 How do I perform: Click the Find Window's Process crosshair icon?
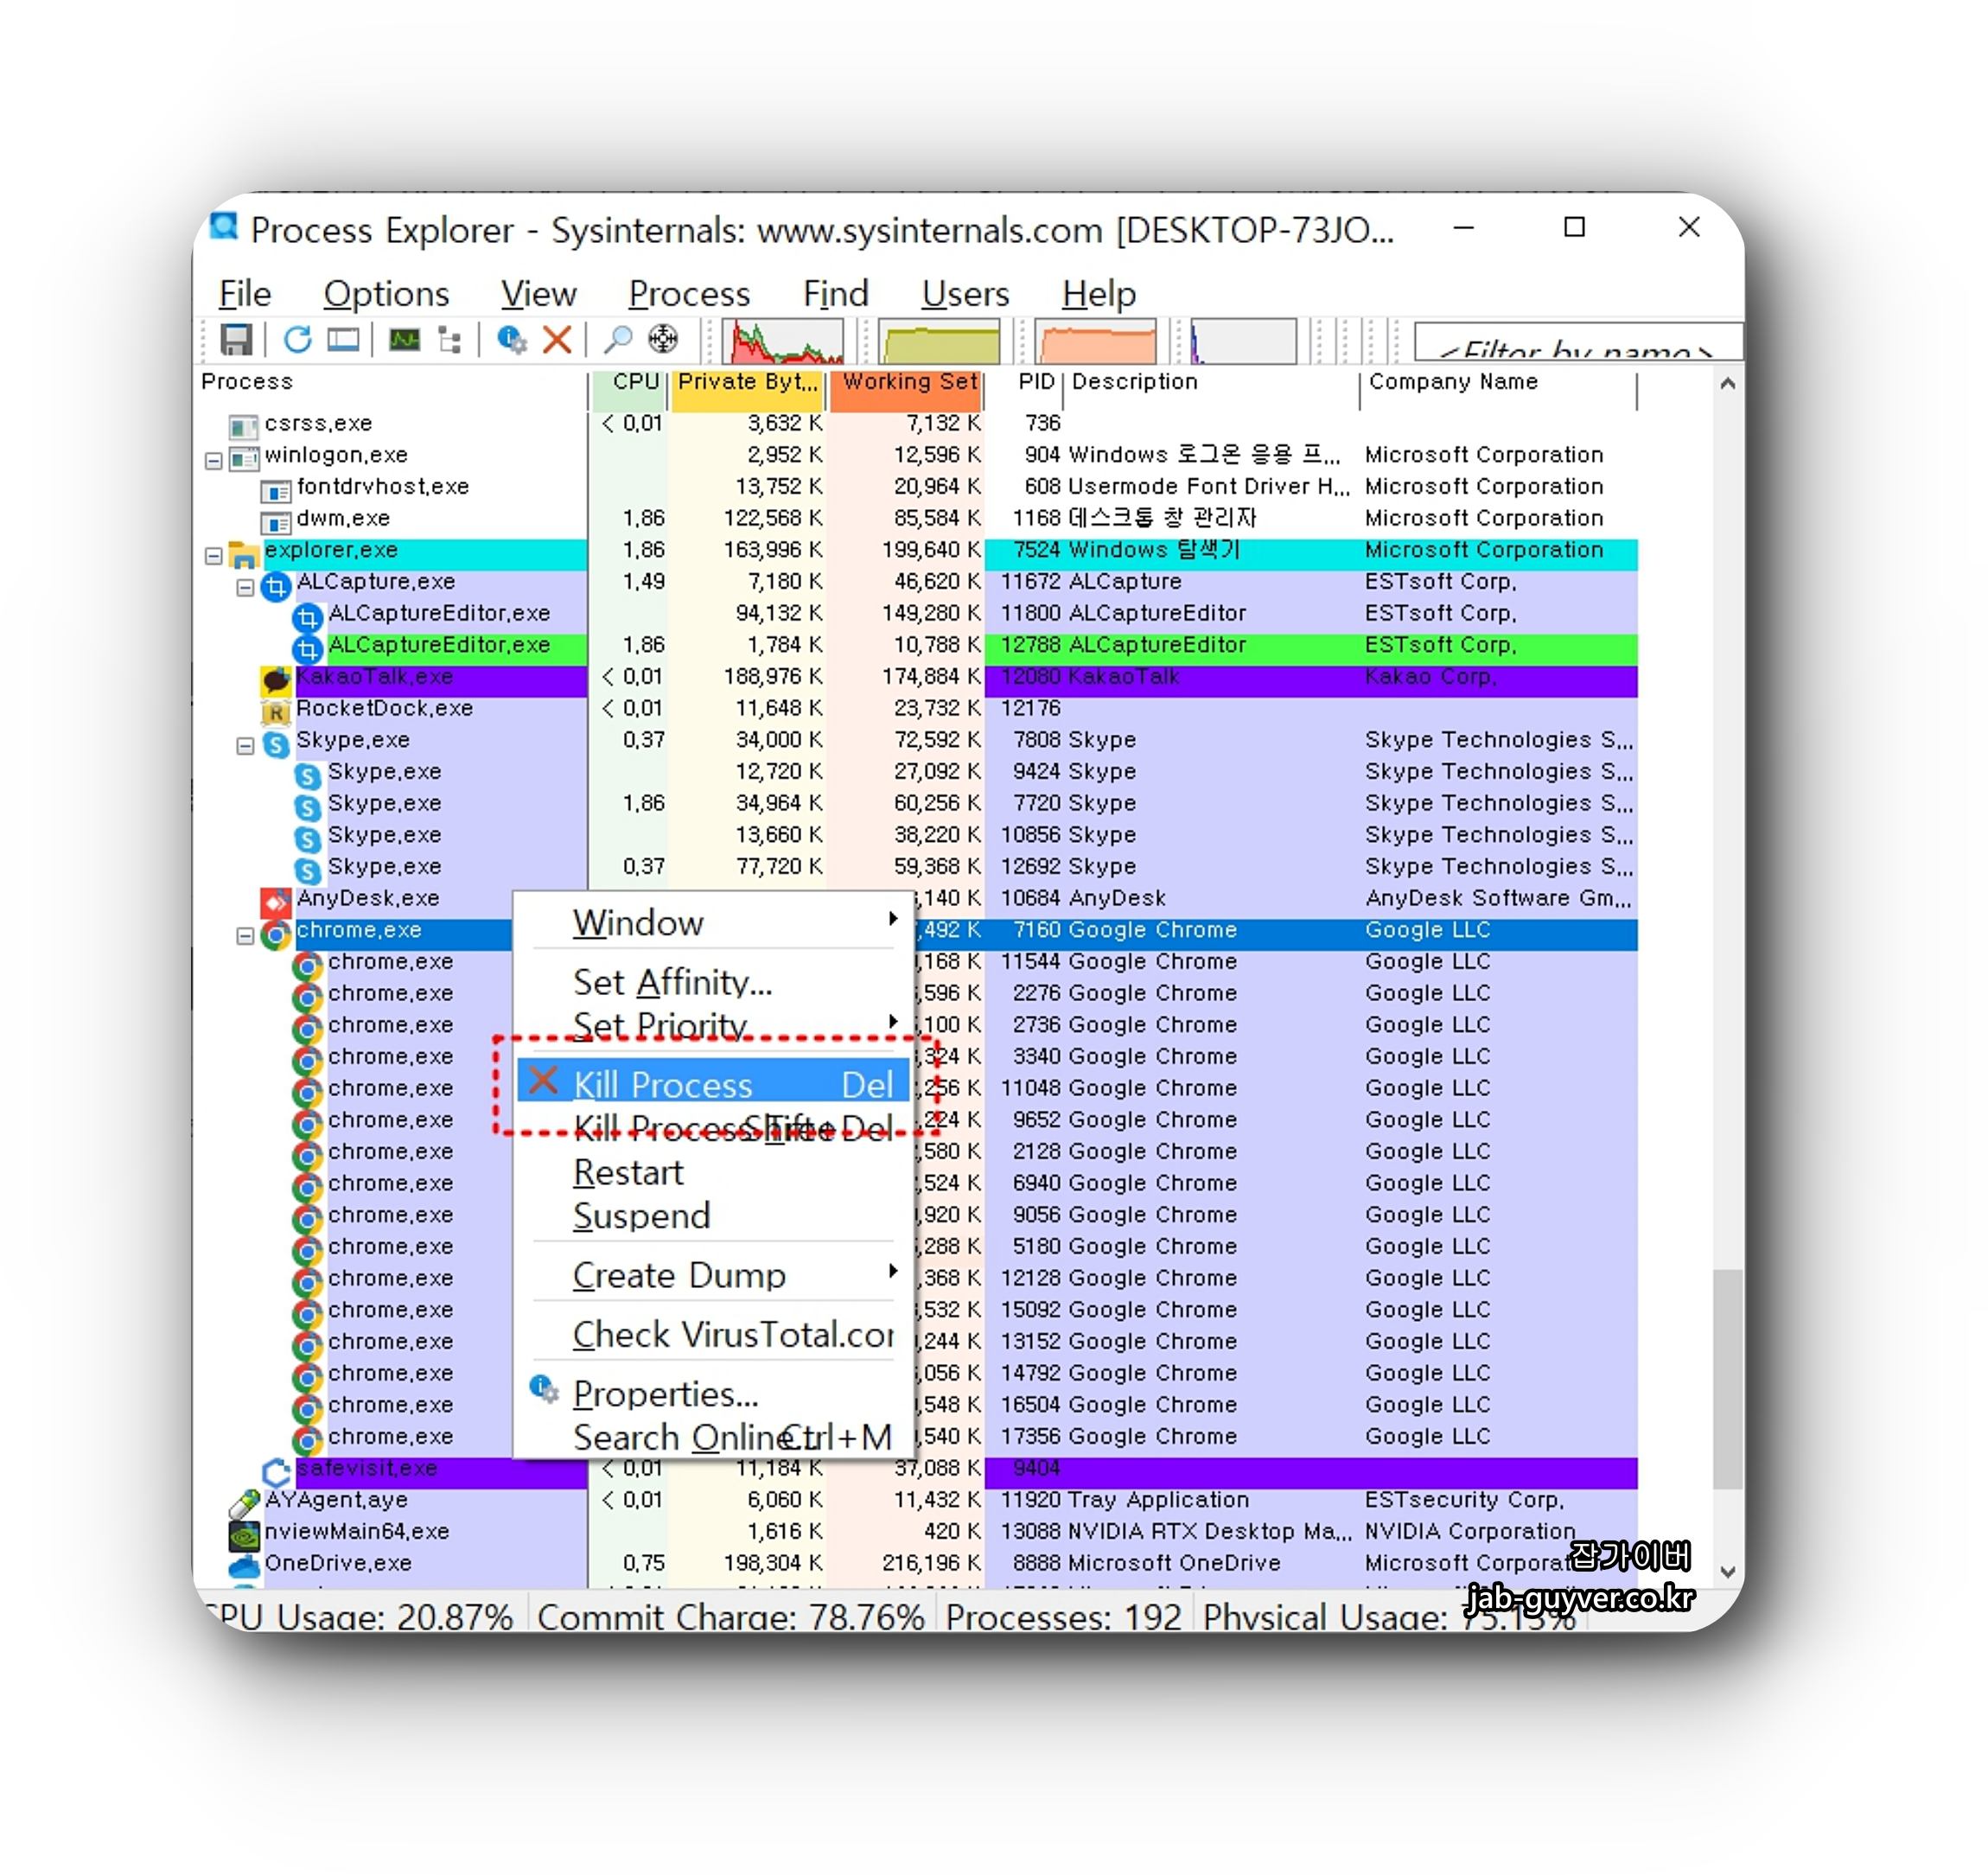663,340
